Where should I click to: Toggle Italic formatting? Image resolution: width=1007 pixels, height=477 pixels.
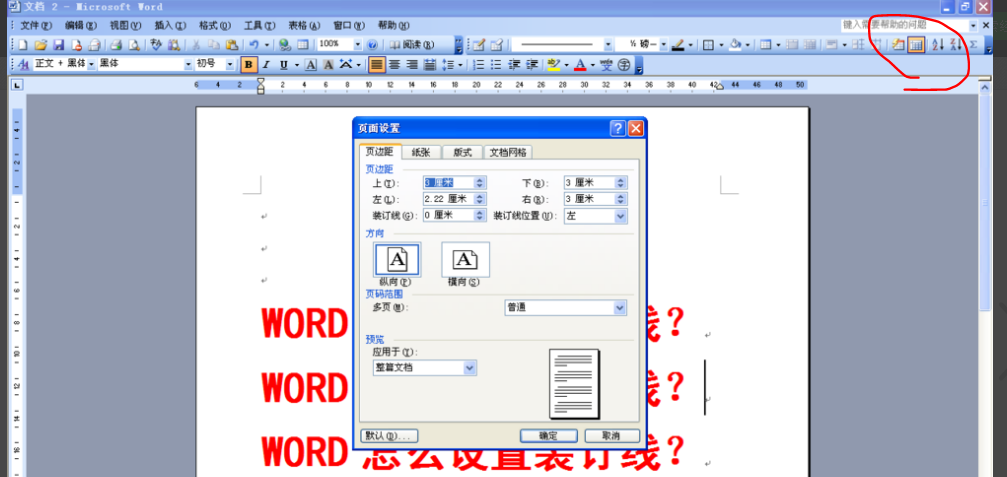pos(265,65)
